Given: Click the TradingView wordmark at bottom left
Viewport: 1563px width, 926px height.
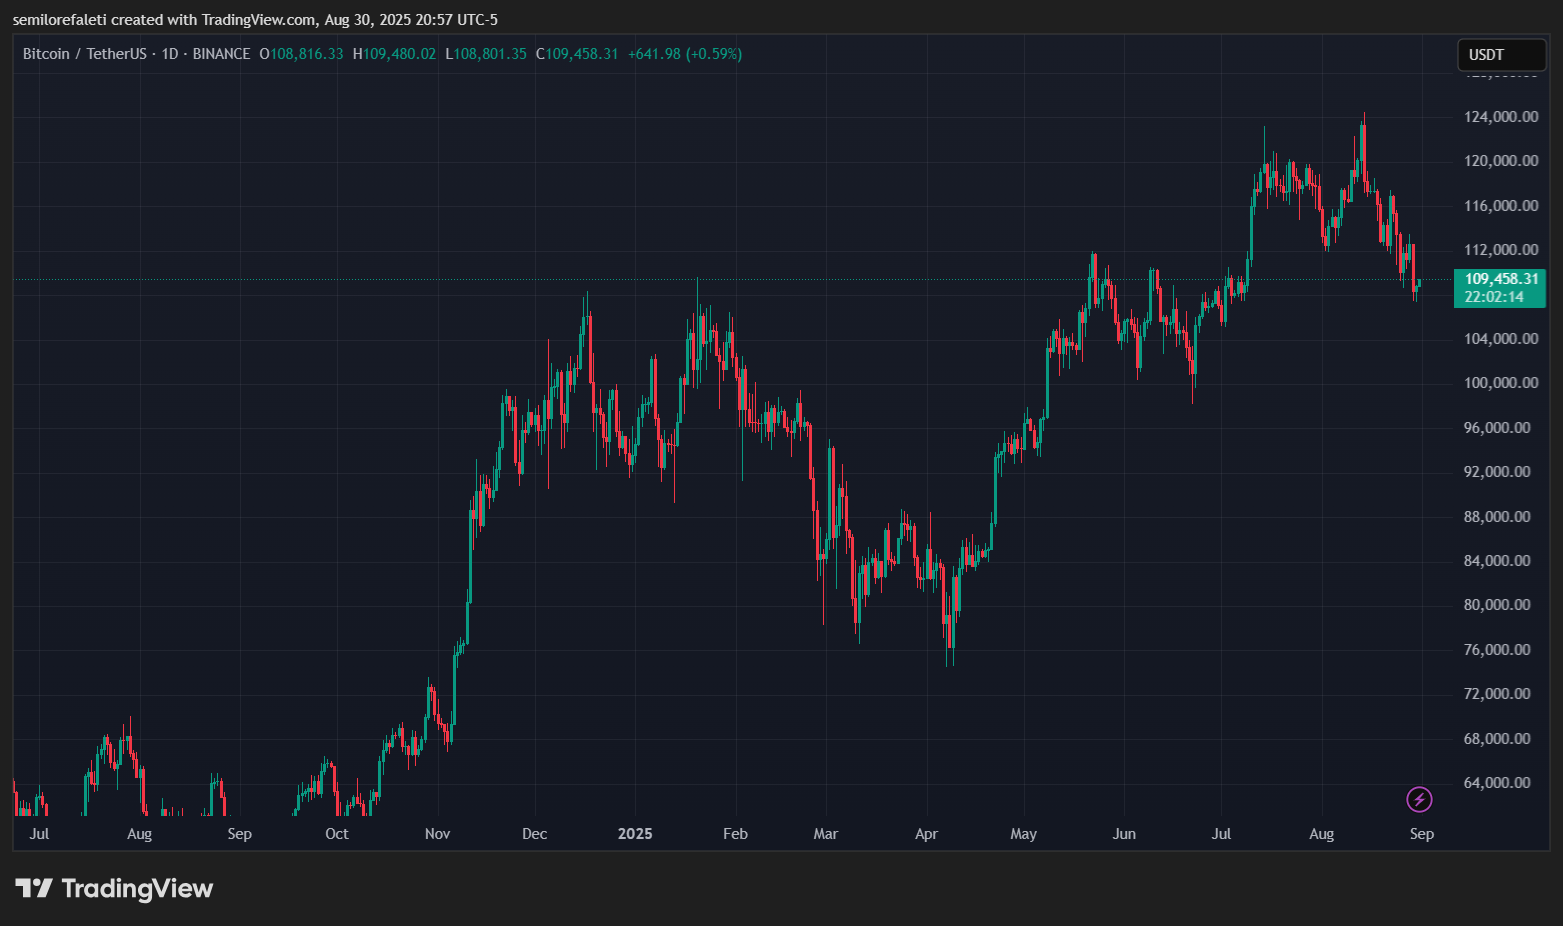Looking at the screenshot, I should tap(138, 888).
